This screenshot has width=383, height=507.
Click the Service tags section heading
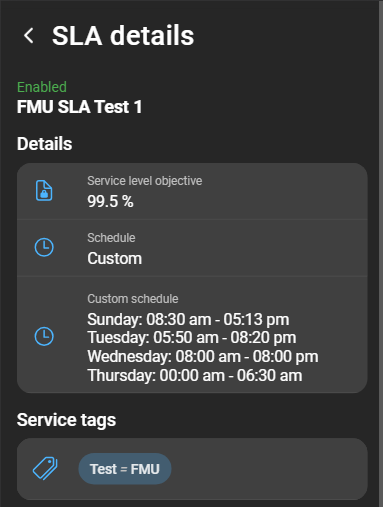point(66,420)
